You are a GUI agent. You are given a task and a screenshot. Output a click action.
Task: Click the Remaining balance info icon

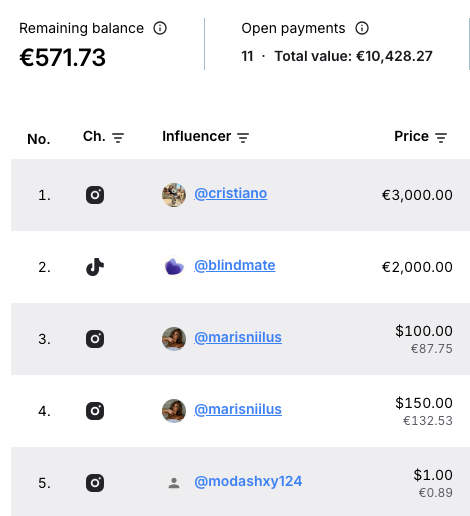pos(160,28)
